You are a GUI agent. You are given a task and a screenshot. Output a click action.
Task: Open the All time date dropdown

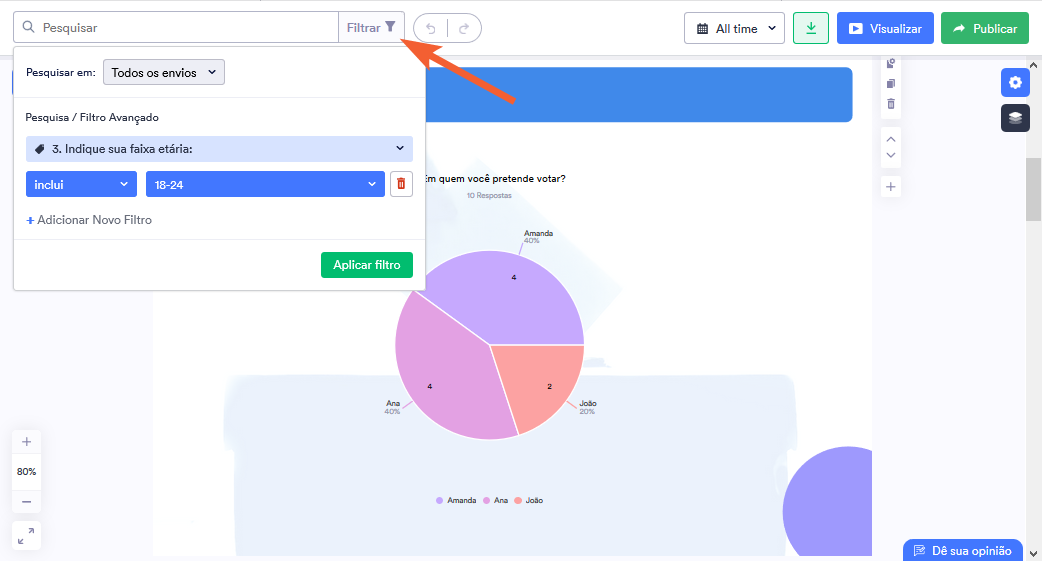[x=734, y=29]
